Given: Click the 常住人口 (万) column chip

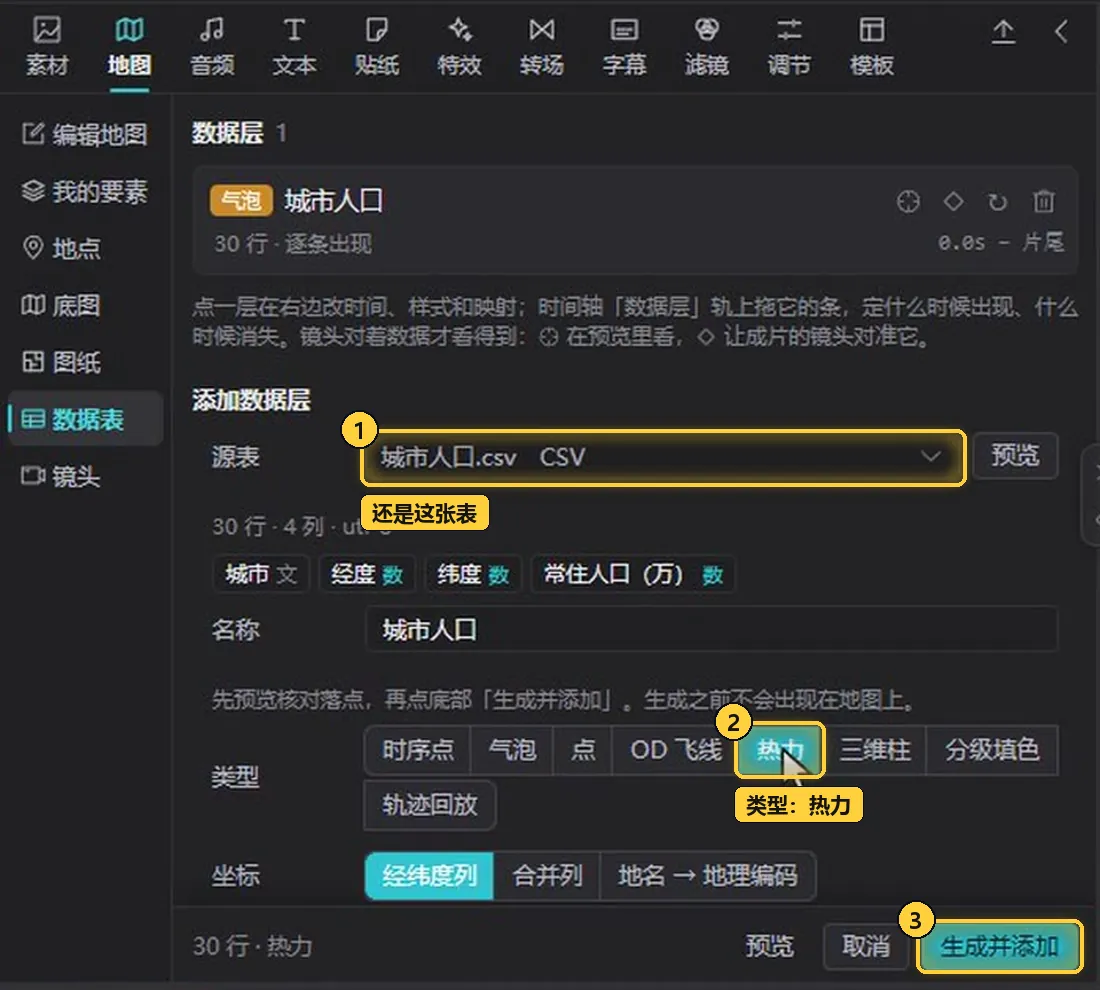Looking at the screenshot, I should (633, 574).
